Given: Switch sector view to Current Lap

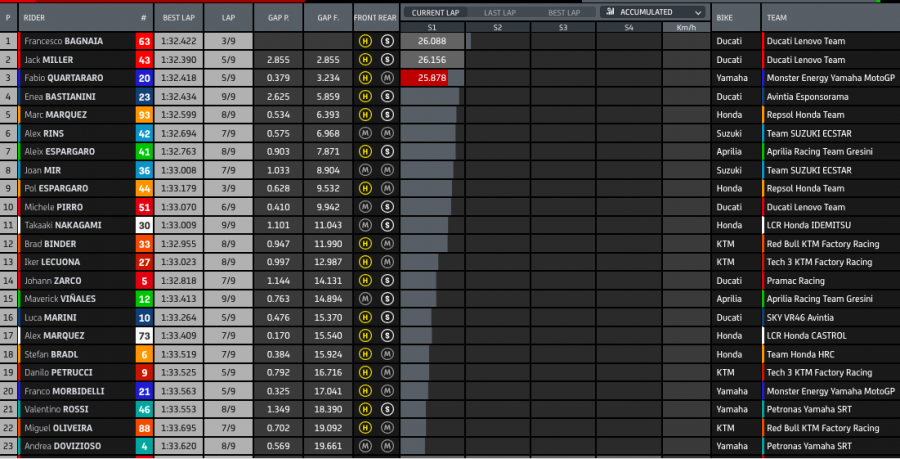Looking at the screenshot, I should pyautogui.click(x=434, y=12).
